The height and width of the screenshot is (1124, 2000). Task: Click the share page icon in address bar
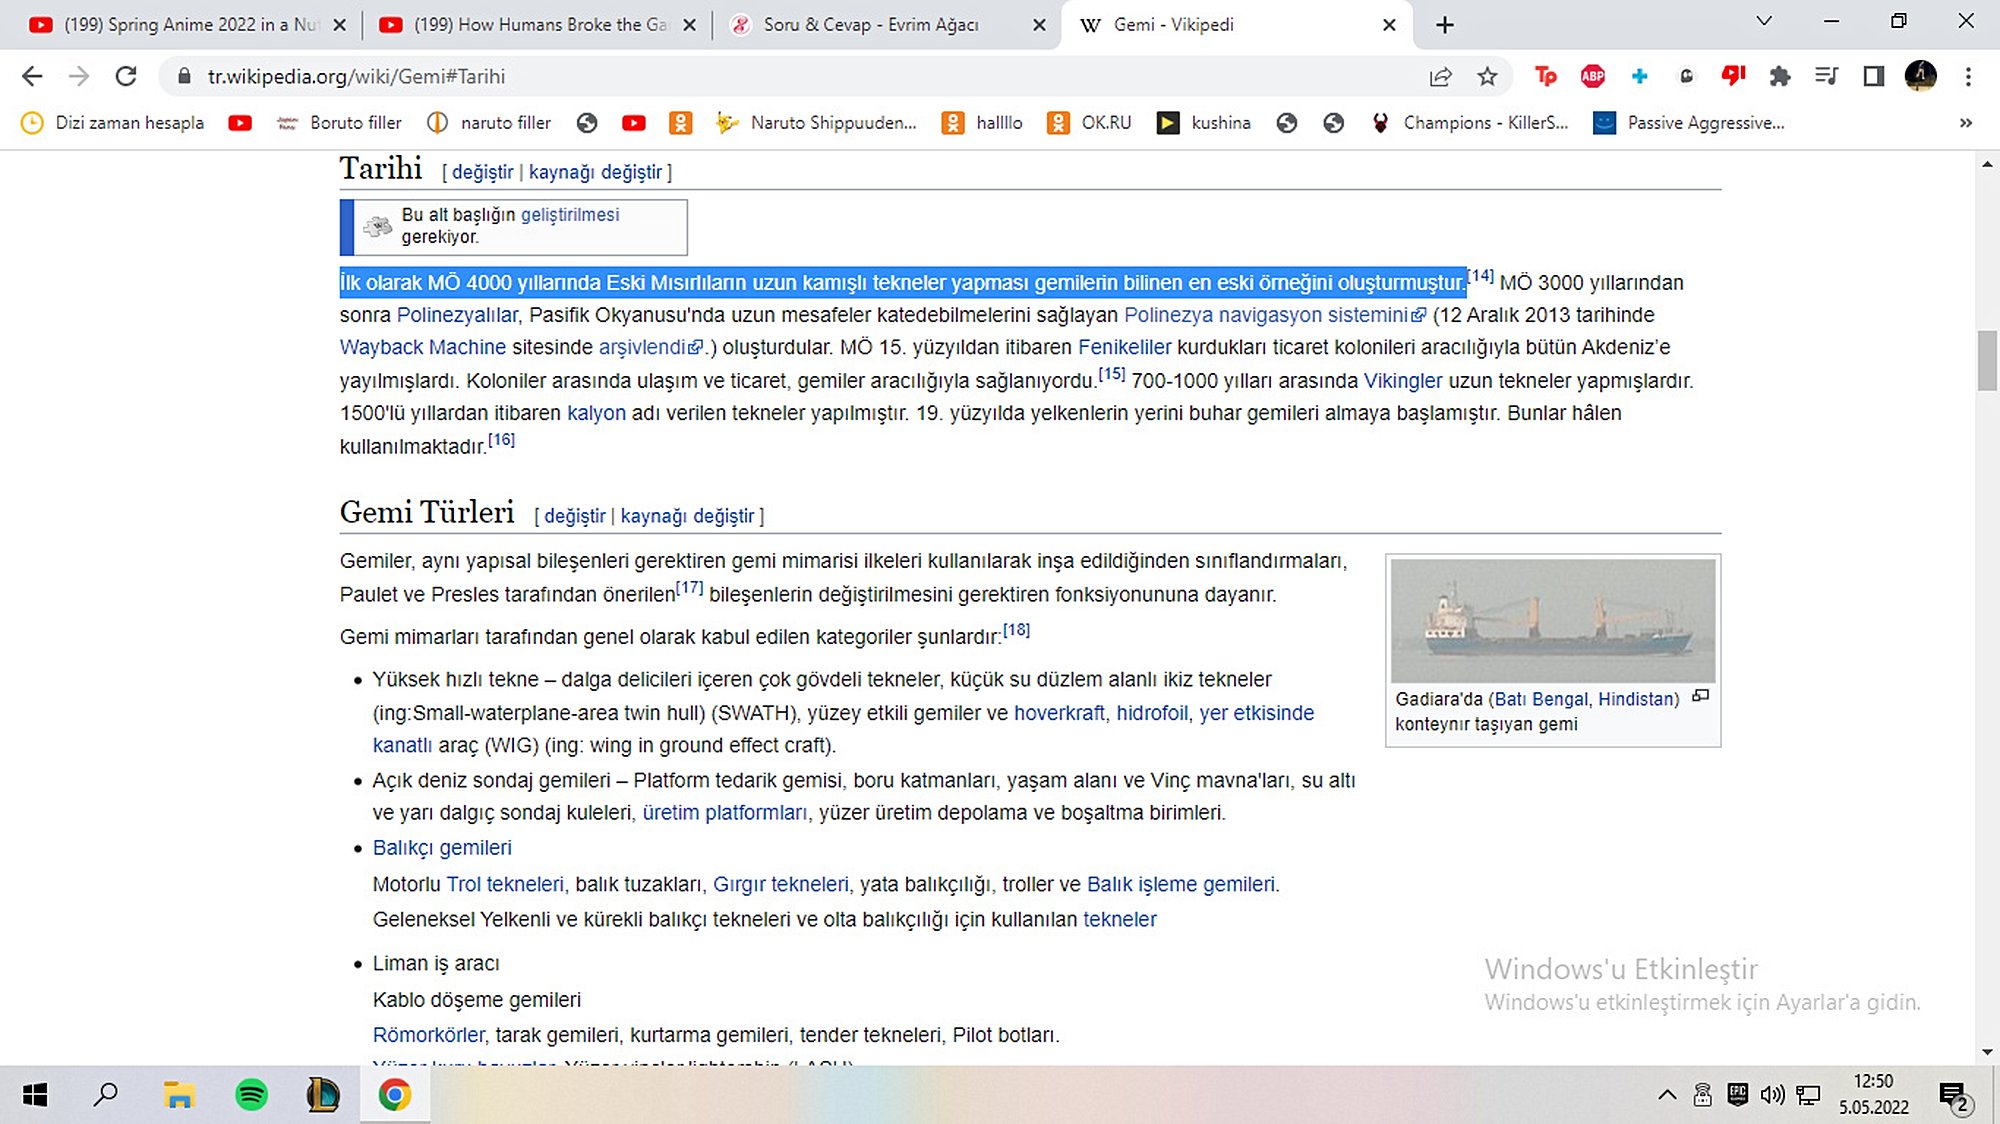click(1440, 77)
